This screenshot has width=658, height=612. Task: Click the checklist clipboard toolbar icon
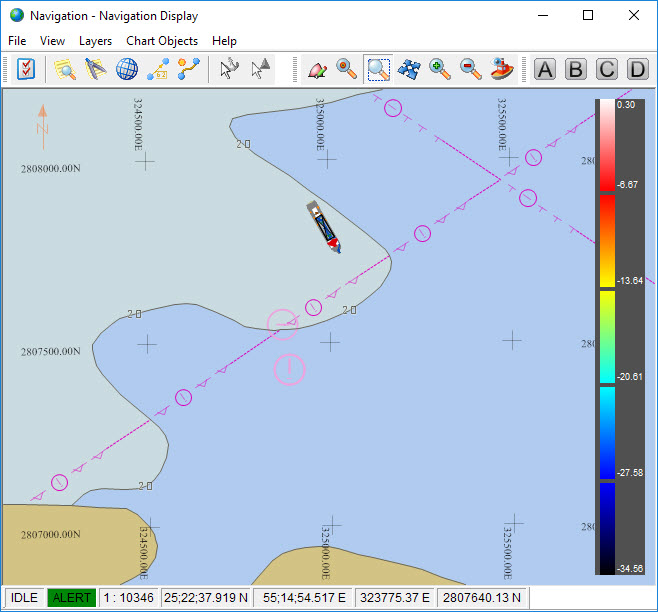coord(26,69)
